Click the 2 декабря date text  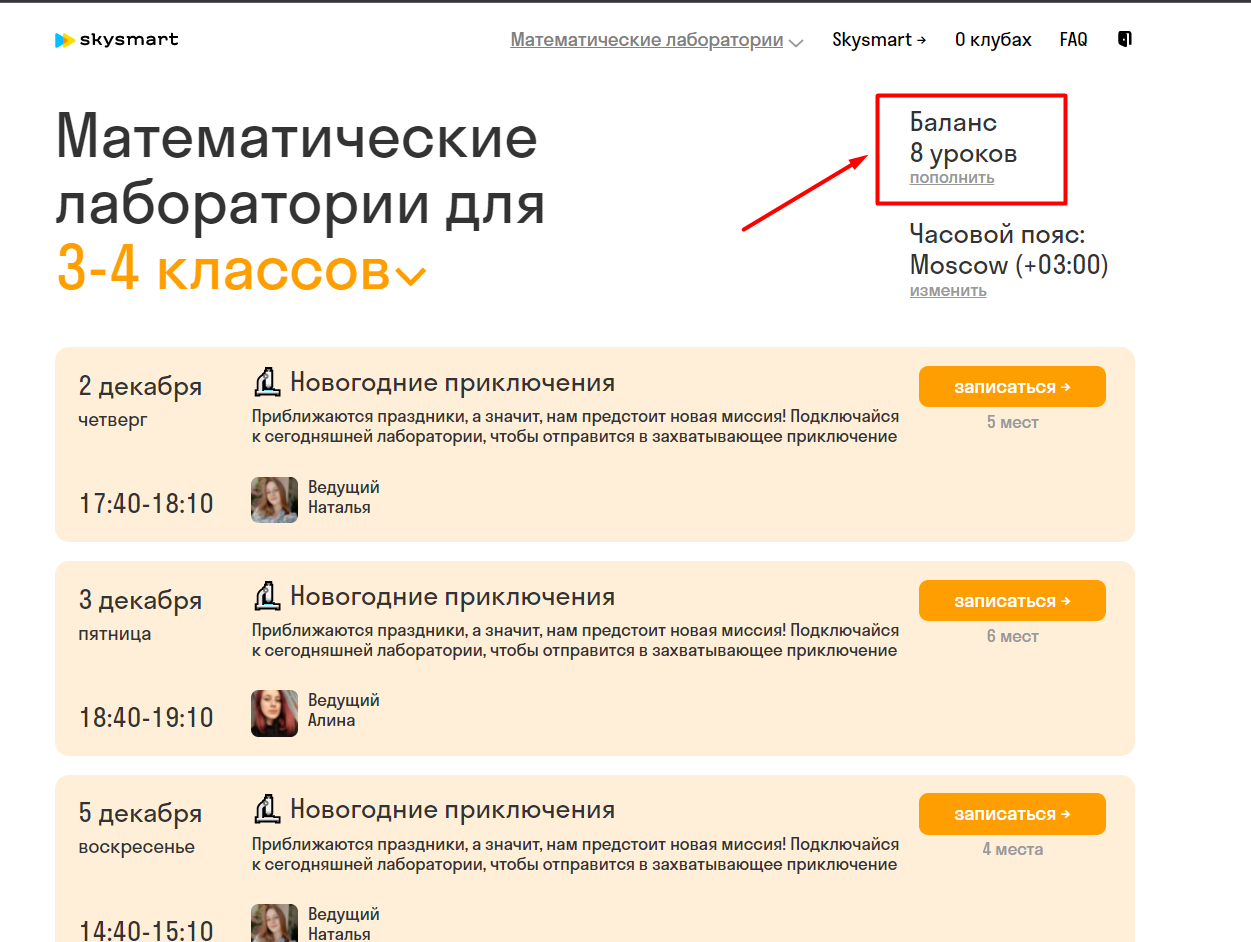coord(140,387)
